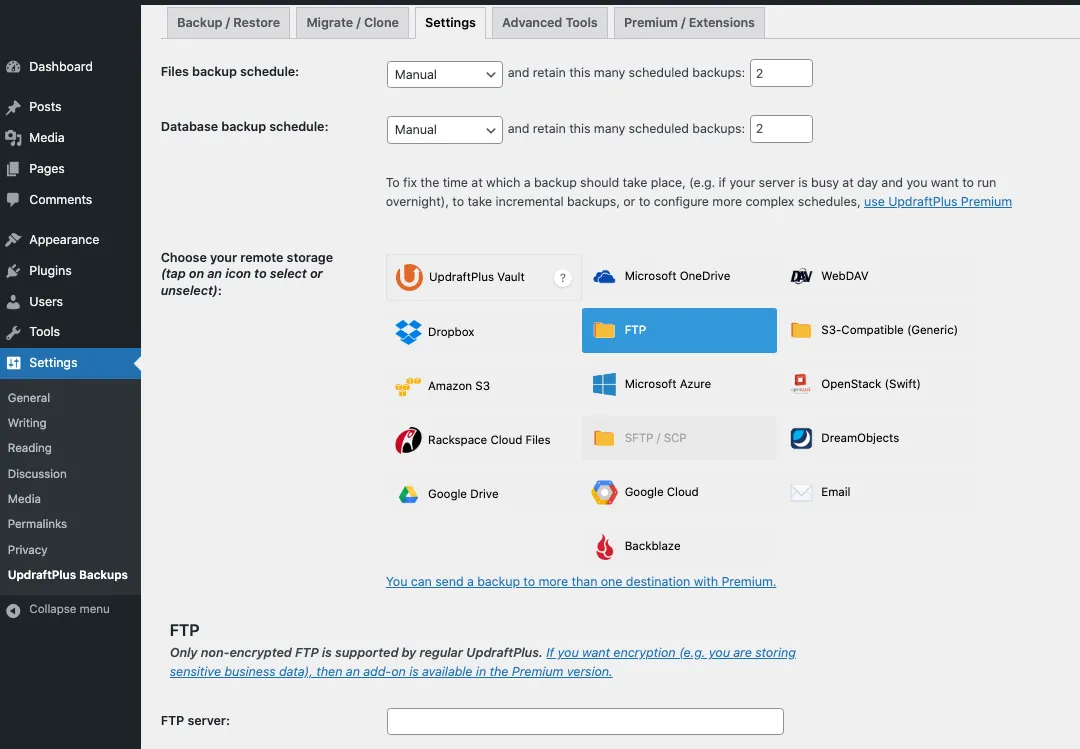Screen dimensions: 1080x749
Task: Select the S3-Compatible (Generic) folder icon
Action: [x=801, y=330]
